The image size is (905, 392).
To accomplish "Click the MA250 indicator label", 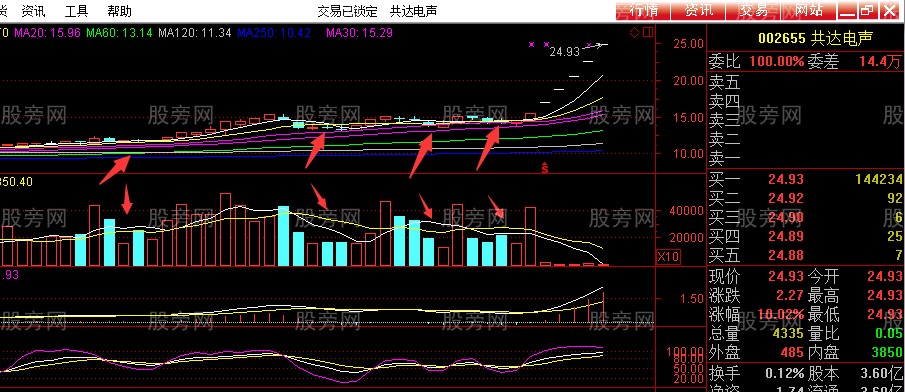I will coord(275,33).
